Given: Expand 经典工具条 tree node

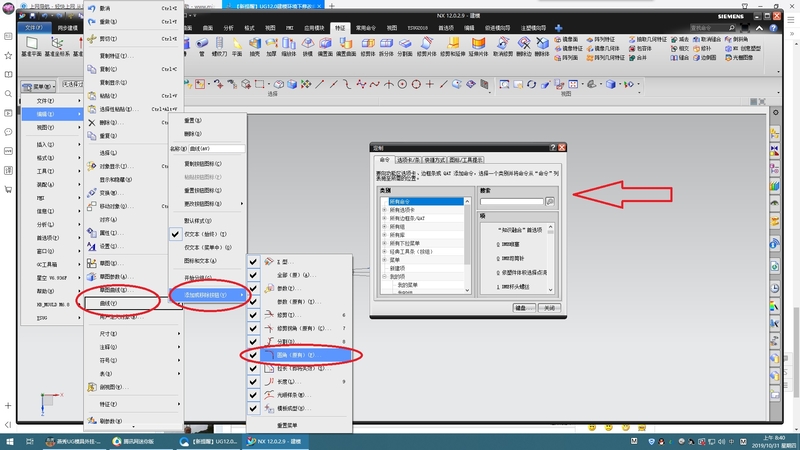Looking at the screenshot, I should coord(385,251).
